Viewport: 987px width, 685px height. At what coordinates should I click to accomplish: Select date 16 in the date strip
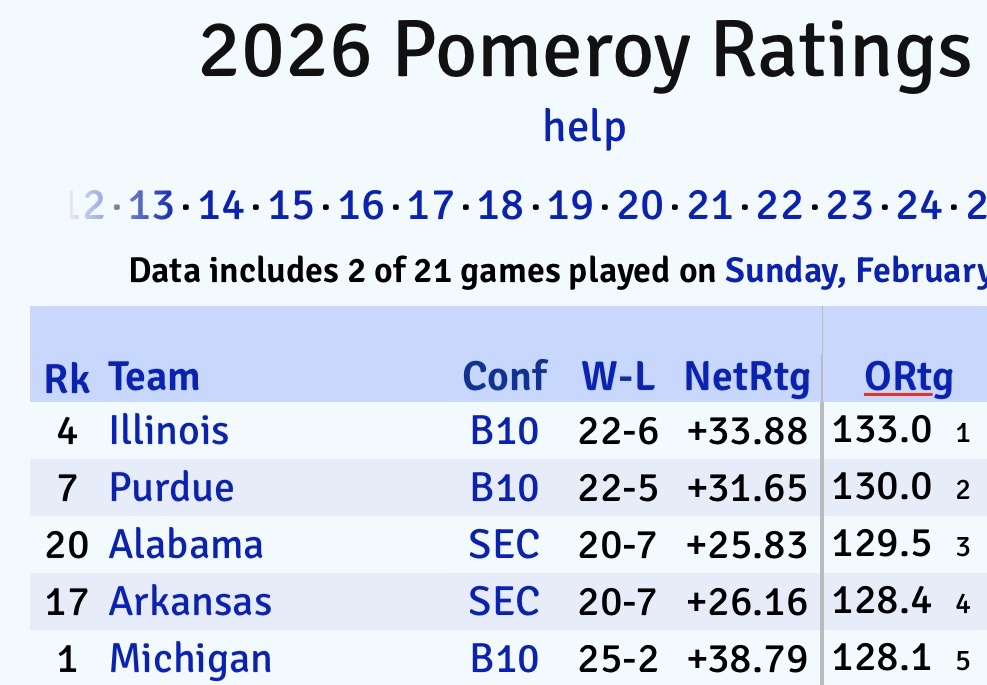(x=361, y=207)
